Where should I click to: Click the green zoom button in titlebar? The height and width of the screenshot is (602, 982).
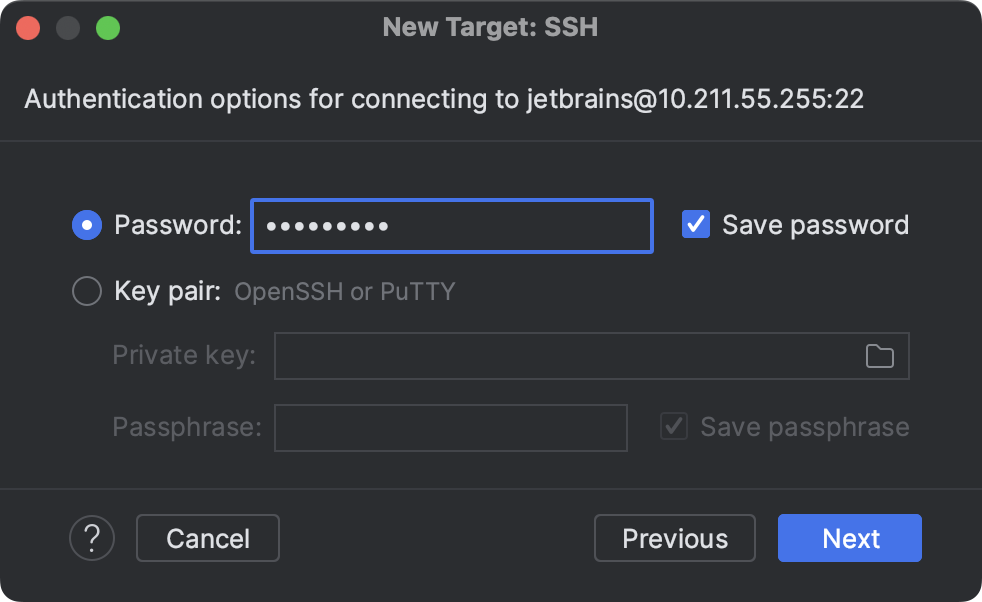[x=107, y=27]
